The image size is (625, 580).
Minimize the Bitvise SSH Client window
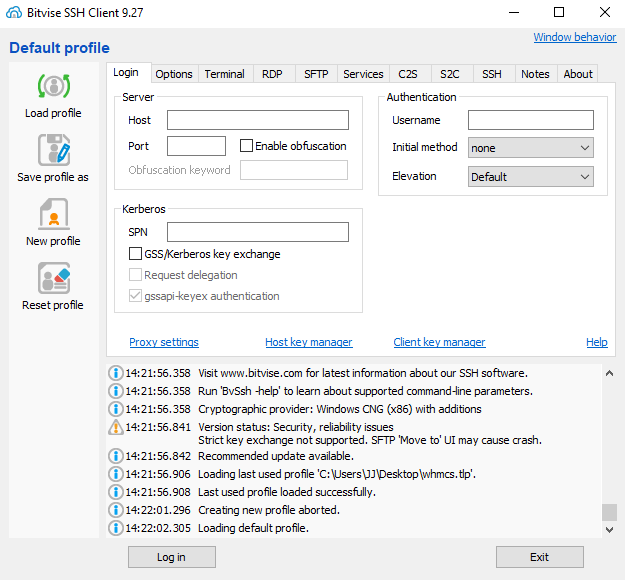514,12
